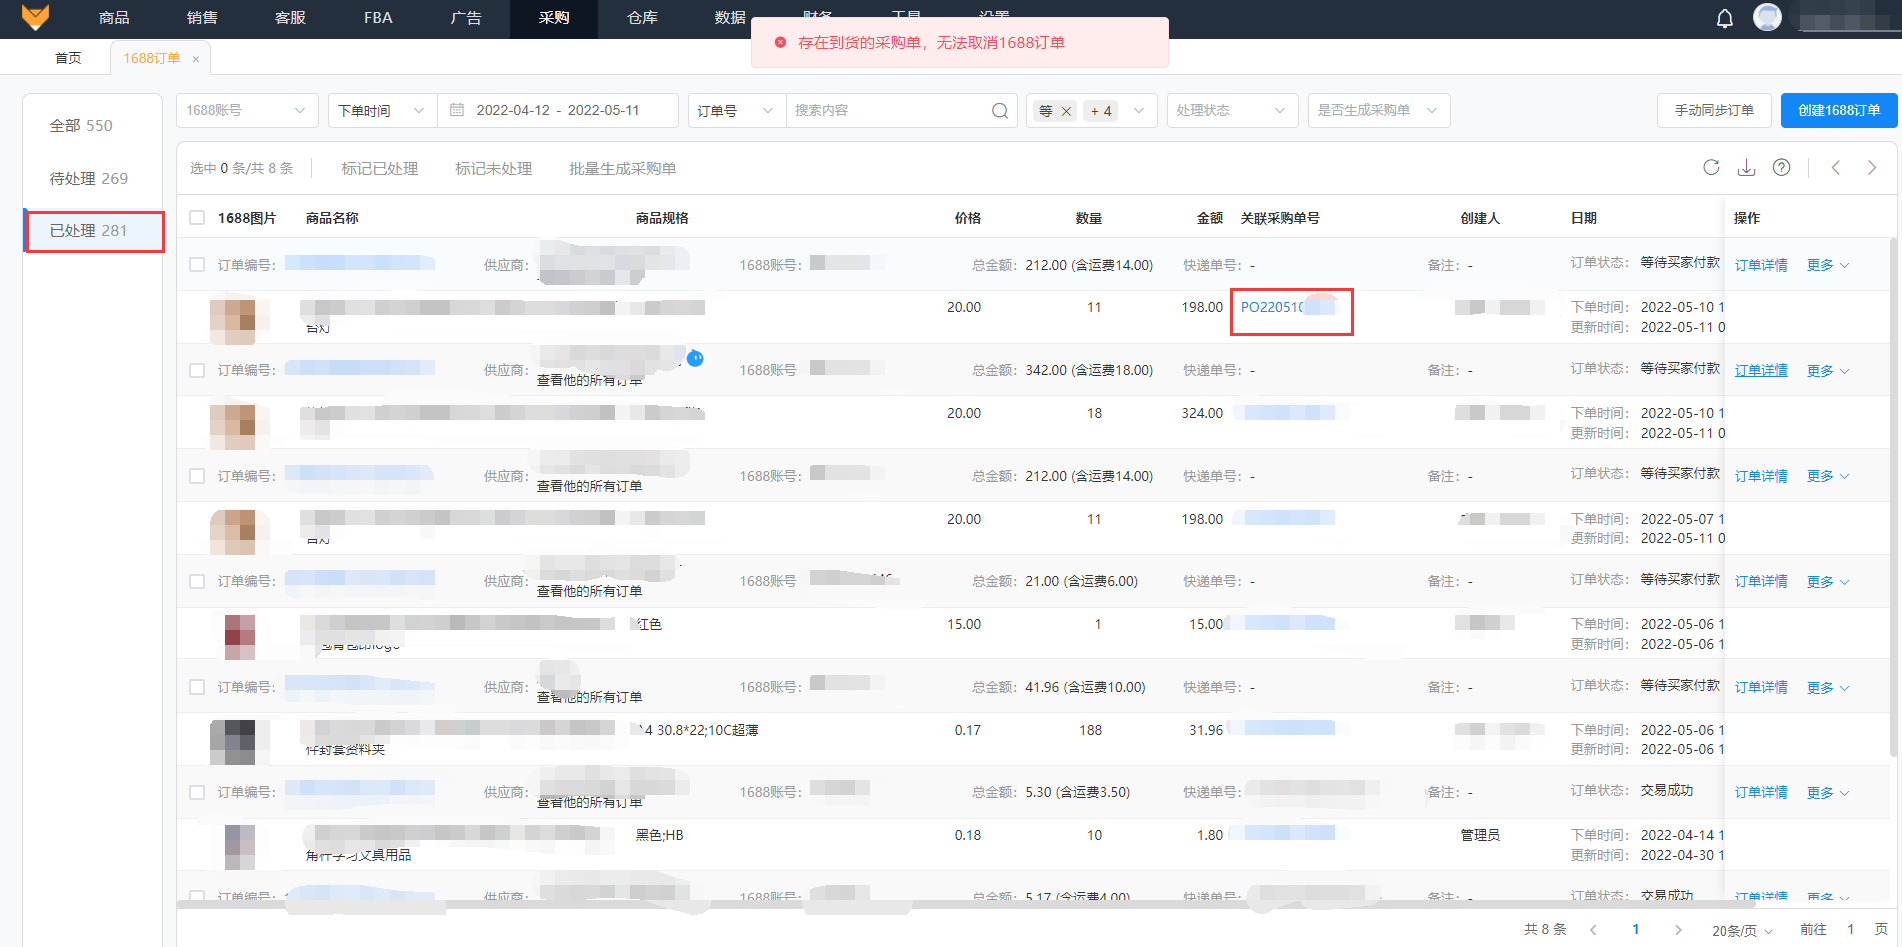1902x947 pixels.
Task: Click the 创建1688订单 button
Action: click(x=1839, y=110)
